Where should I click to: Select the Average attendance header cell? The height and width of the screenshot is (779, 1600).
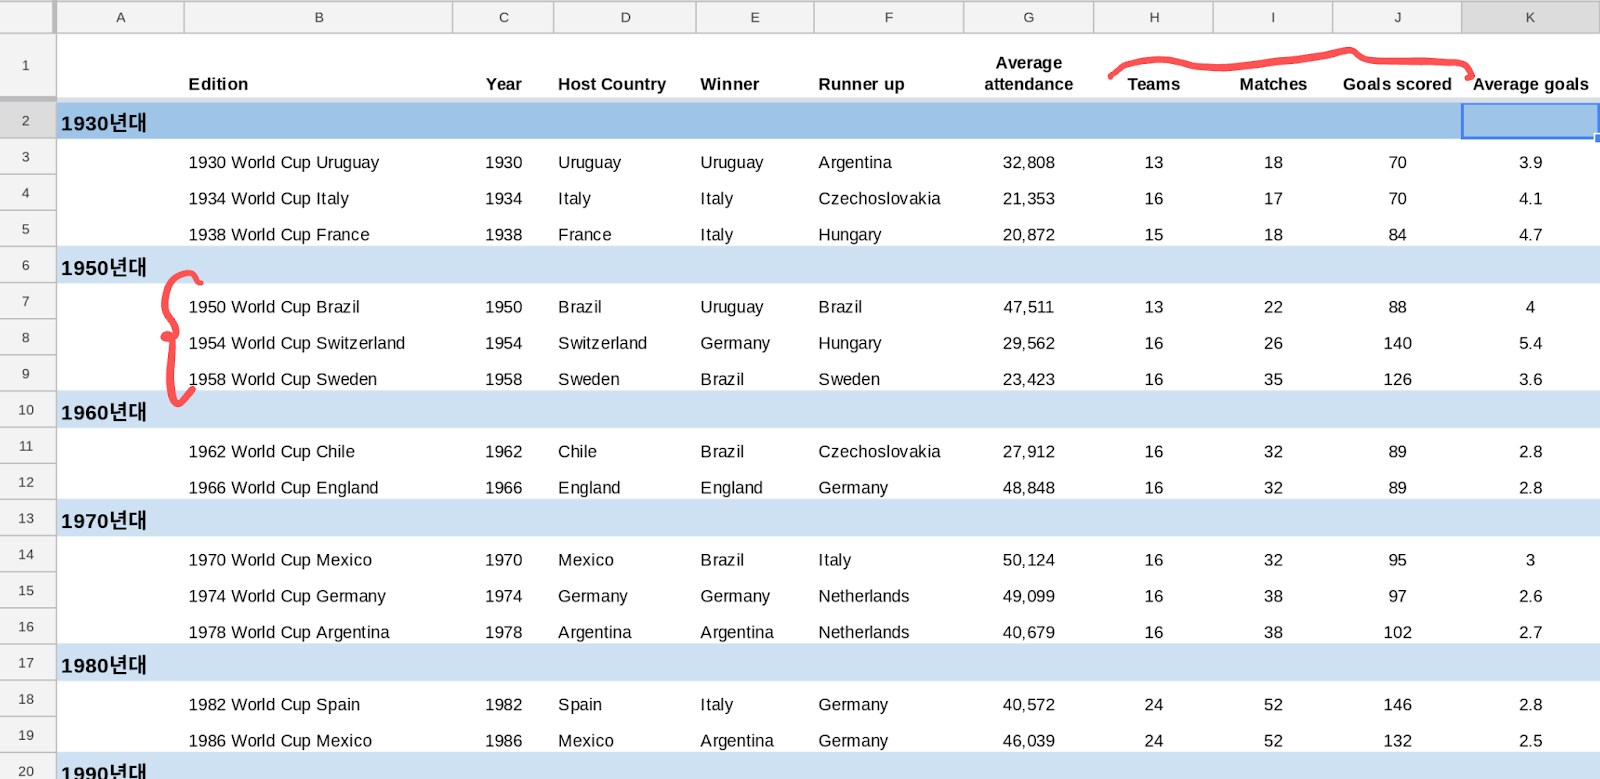click(1028, 74)
